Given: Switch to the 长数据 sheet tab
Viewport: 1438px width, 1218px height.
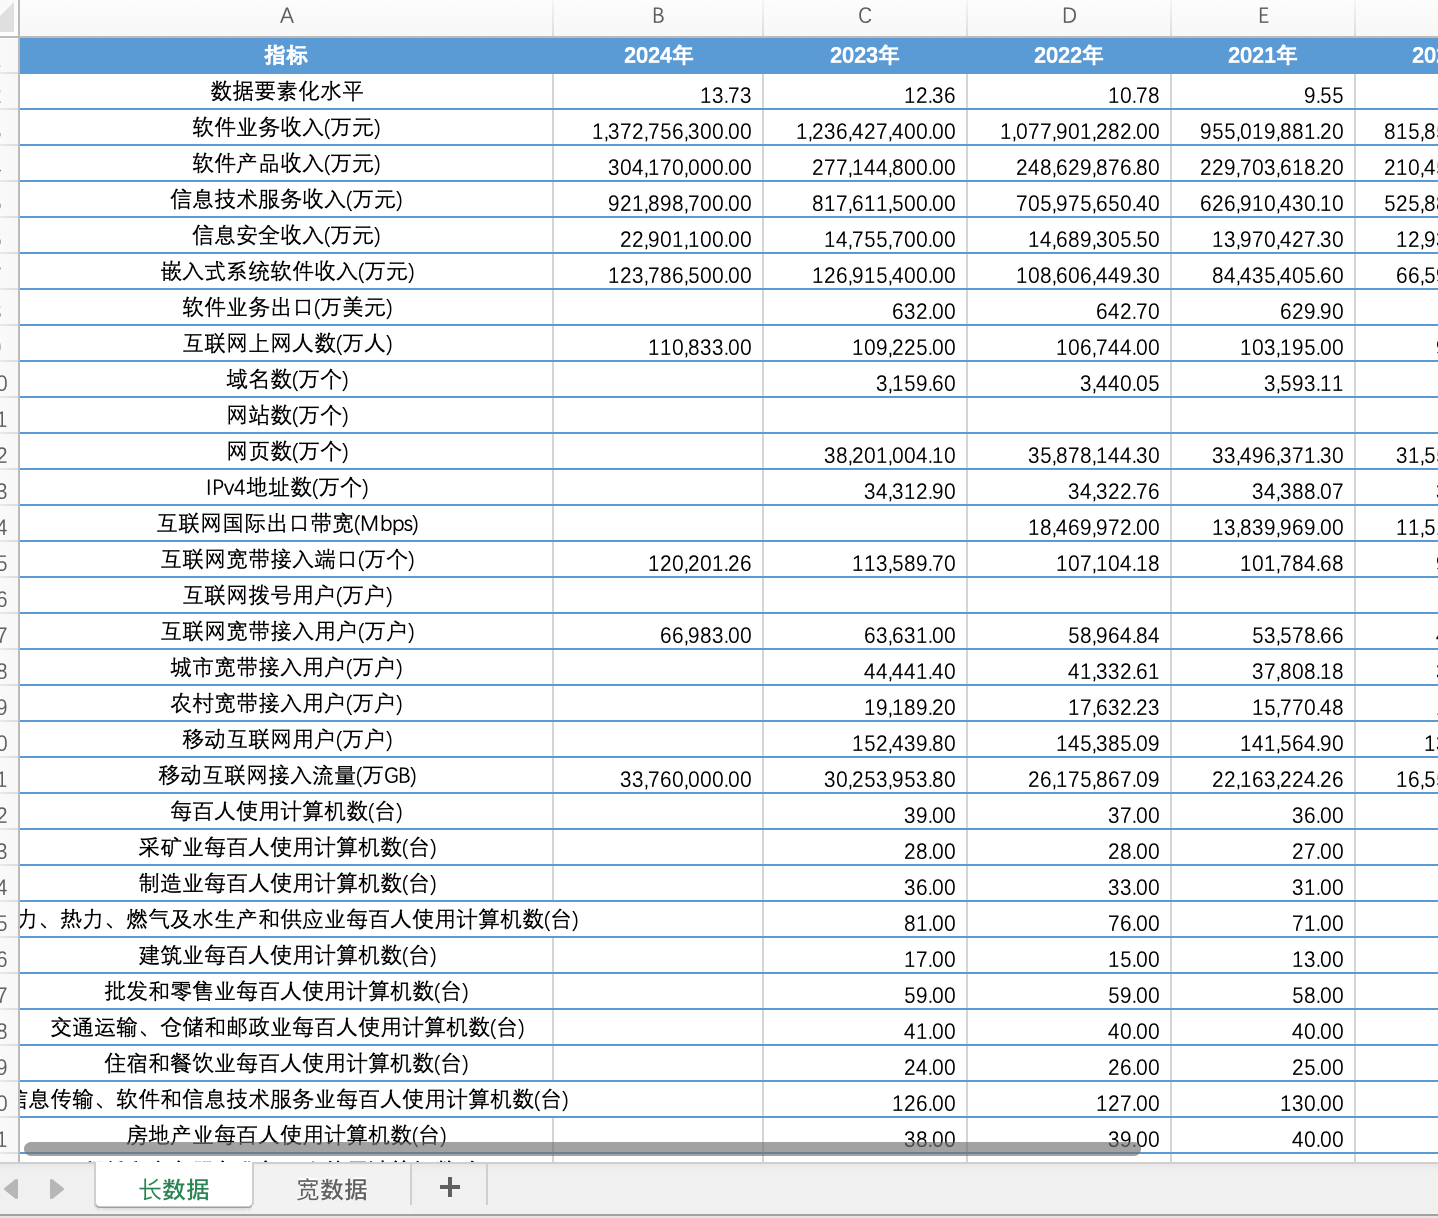Looking at the screenshot, I should pyautogui.click(x=174, y=1189).
